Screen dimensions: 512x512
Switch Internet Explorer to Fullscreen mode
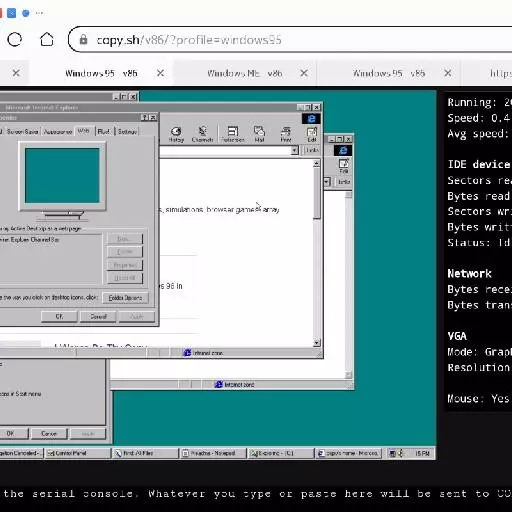[x=233, y=134]
